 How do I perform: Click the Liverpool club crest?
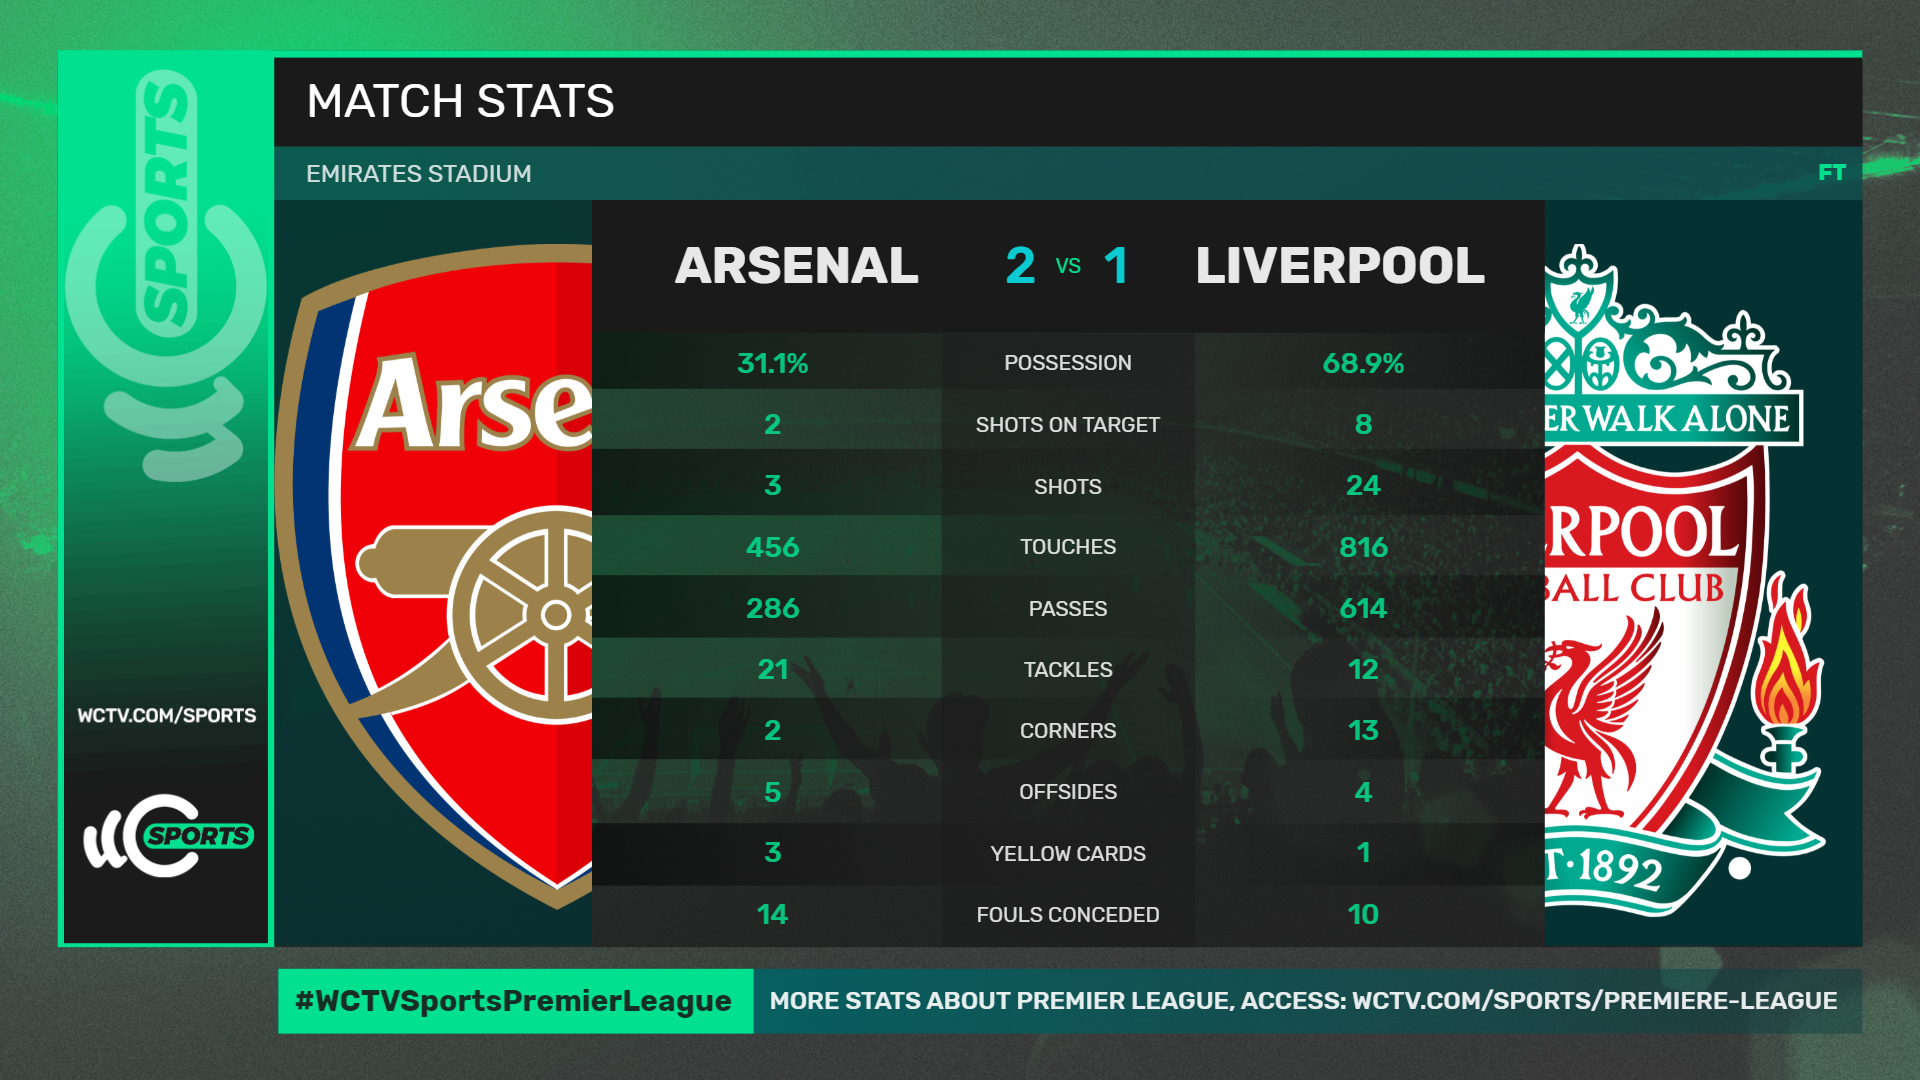1684,580
